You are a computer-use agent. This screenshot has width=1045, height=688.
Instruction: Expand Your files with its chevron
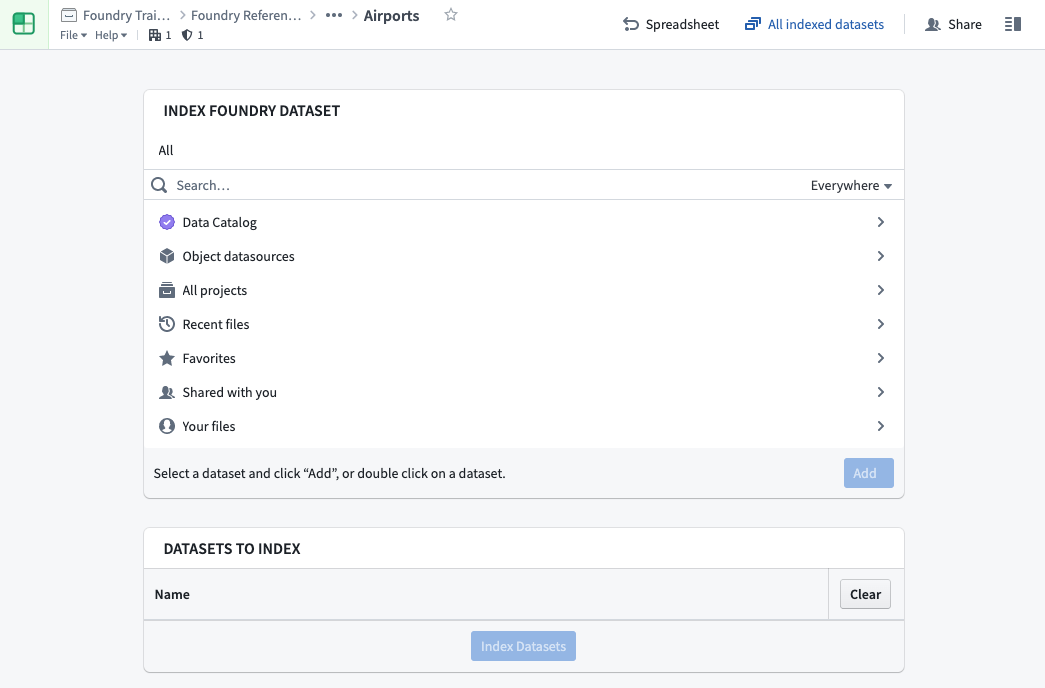[x=880, y=426]
